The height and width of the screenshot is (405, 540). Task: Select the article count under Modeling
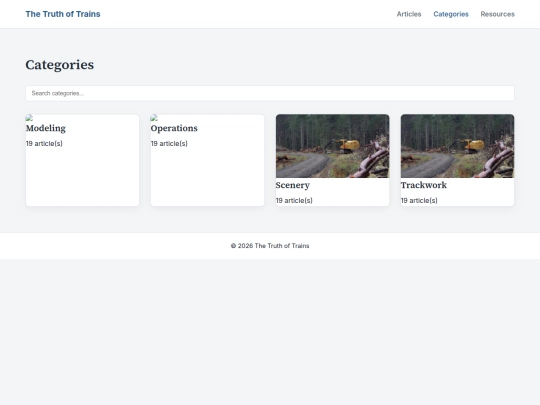[x=44, y=144]
